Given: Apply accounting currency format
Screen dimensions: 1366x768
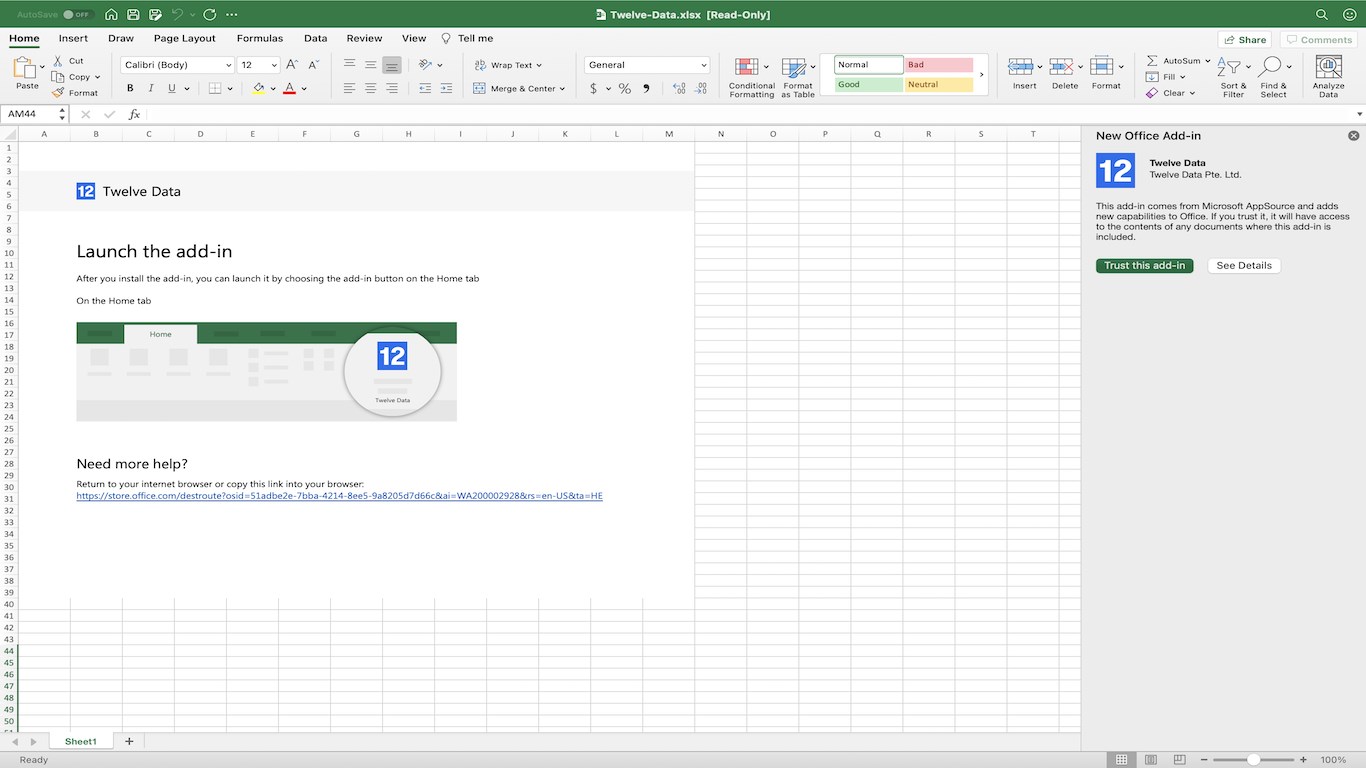Looking at the screenshot, I should [x=594, y=88].
